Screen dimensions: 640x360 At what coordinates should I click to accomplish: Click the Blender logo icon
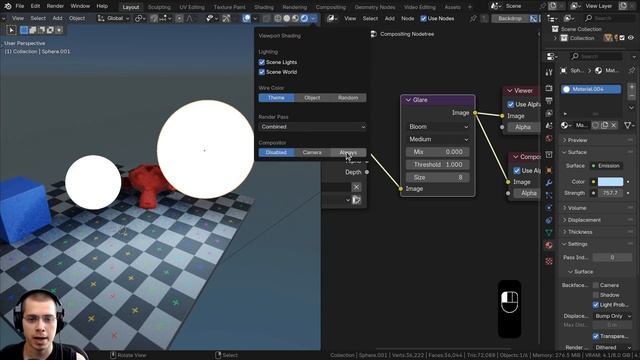[x=8, y=6]
